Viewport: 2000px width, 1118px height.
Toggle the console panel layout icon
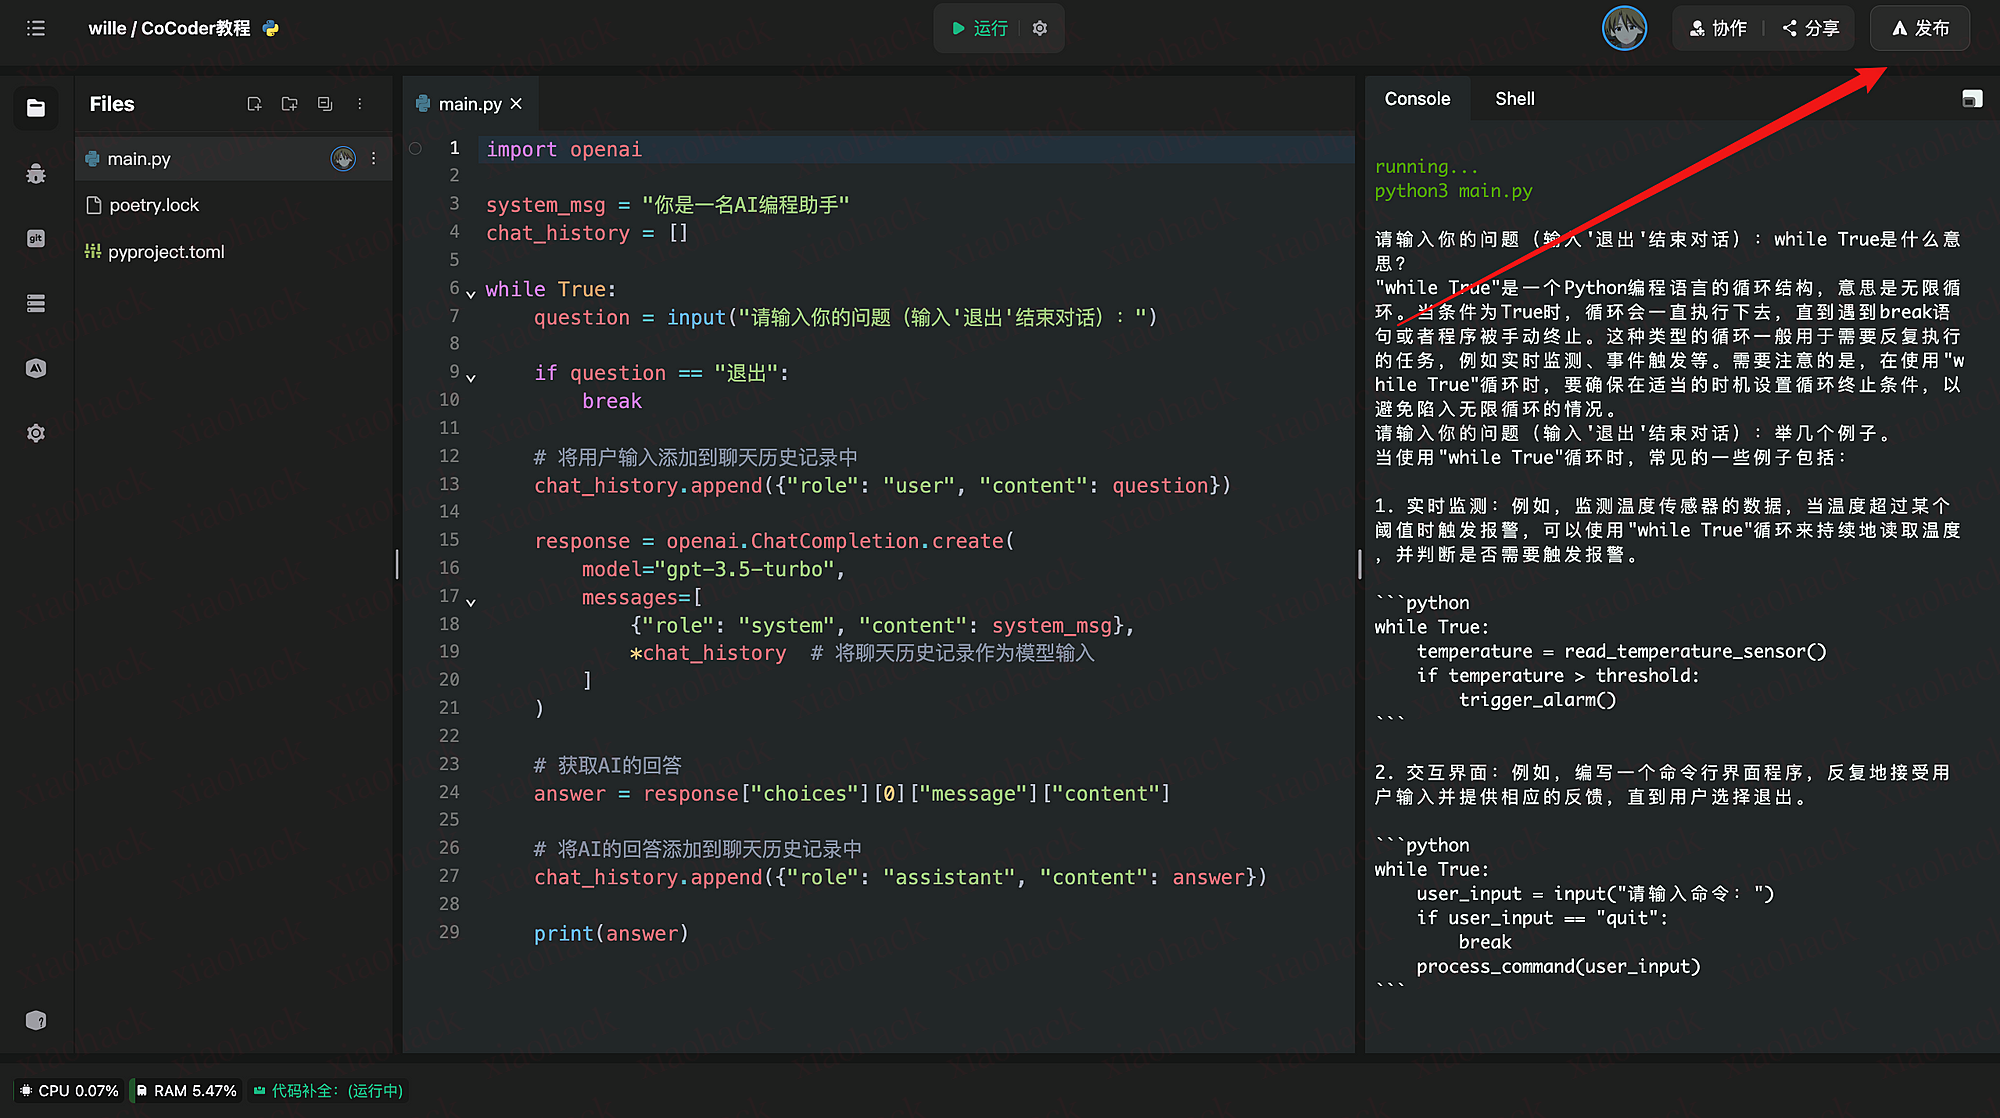(x=1972, y=99)
